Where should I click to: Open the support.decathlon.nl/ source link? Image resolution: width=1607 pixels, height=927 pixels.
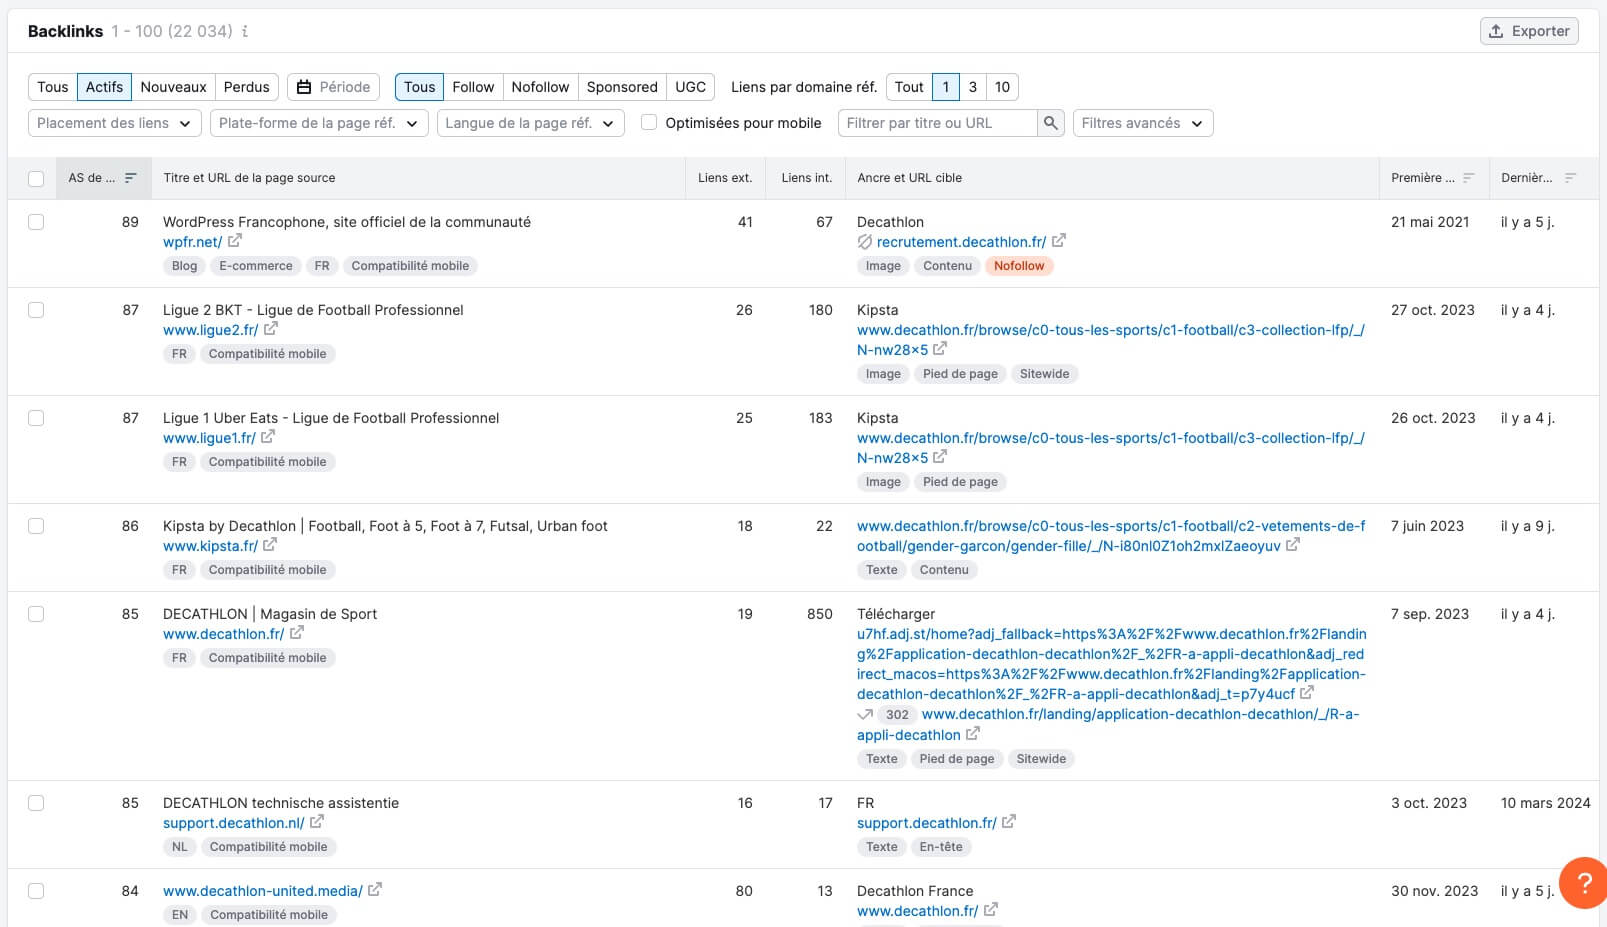click(233, 823)
